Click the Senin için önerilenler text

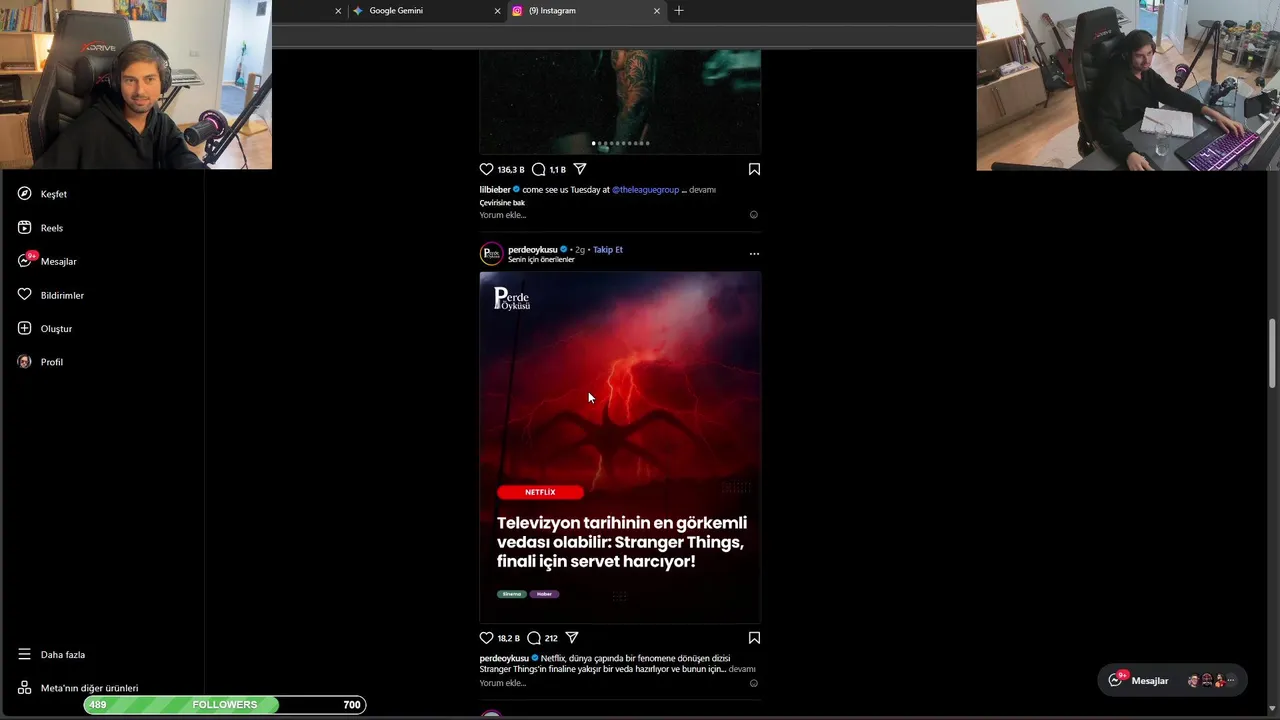[541, 260]
